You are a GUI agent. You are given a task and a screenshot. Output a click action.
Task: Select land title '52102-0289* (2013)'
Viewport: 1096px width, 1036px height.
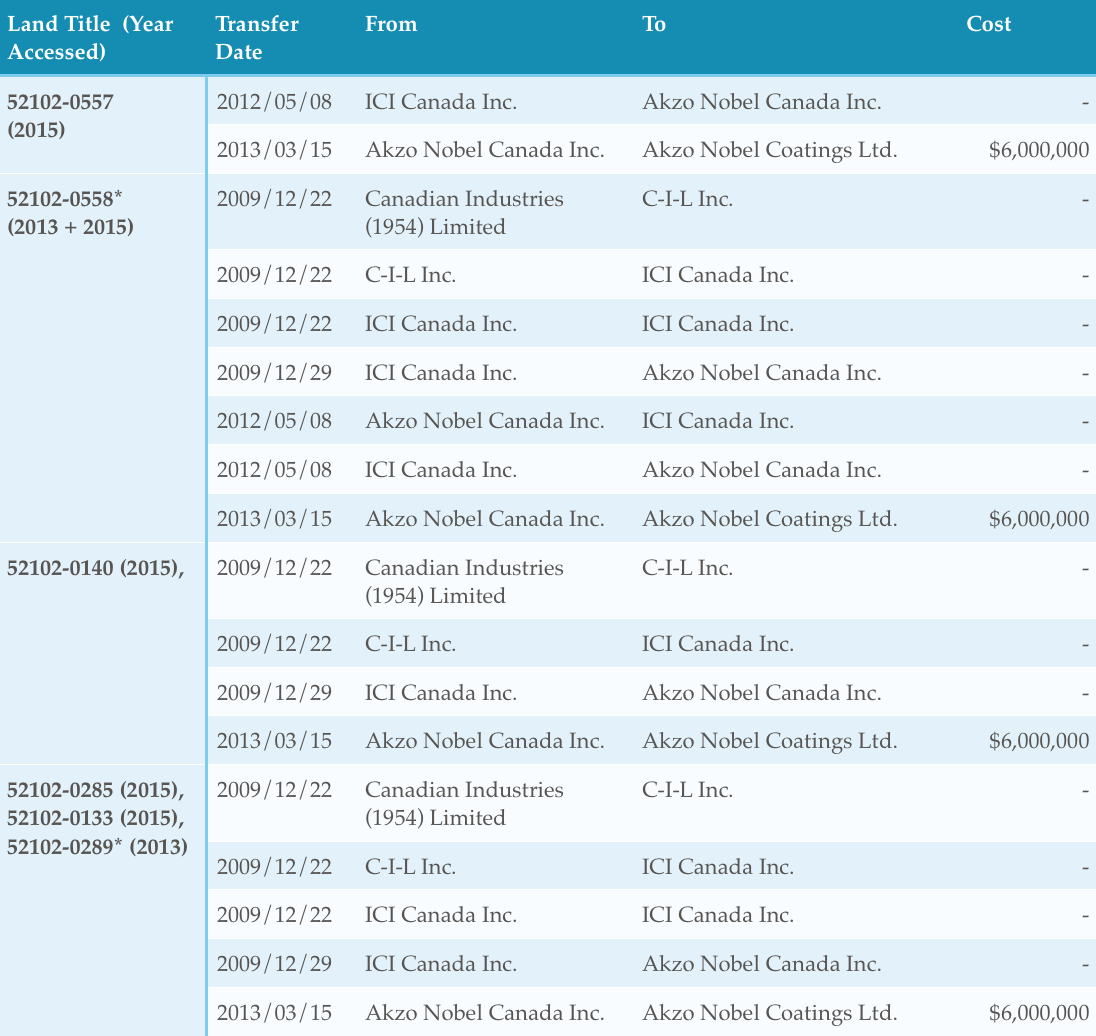[x=97, y=847]
